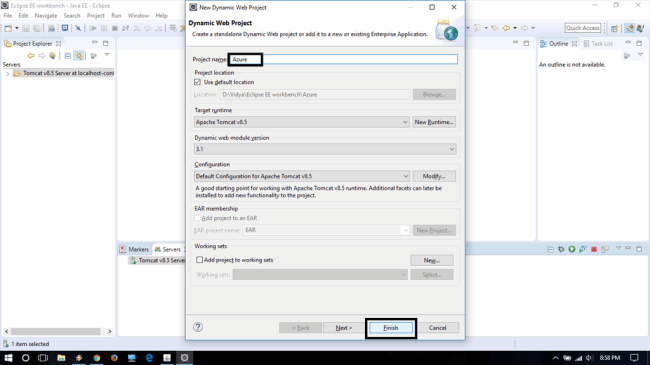Click the Terminate icon in main toolbar
650x365 pixels.
[115, 28]
